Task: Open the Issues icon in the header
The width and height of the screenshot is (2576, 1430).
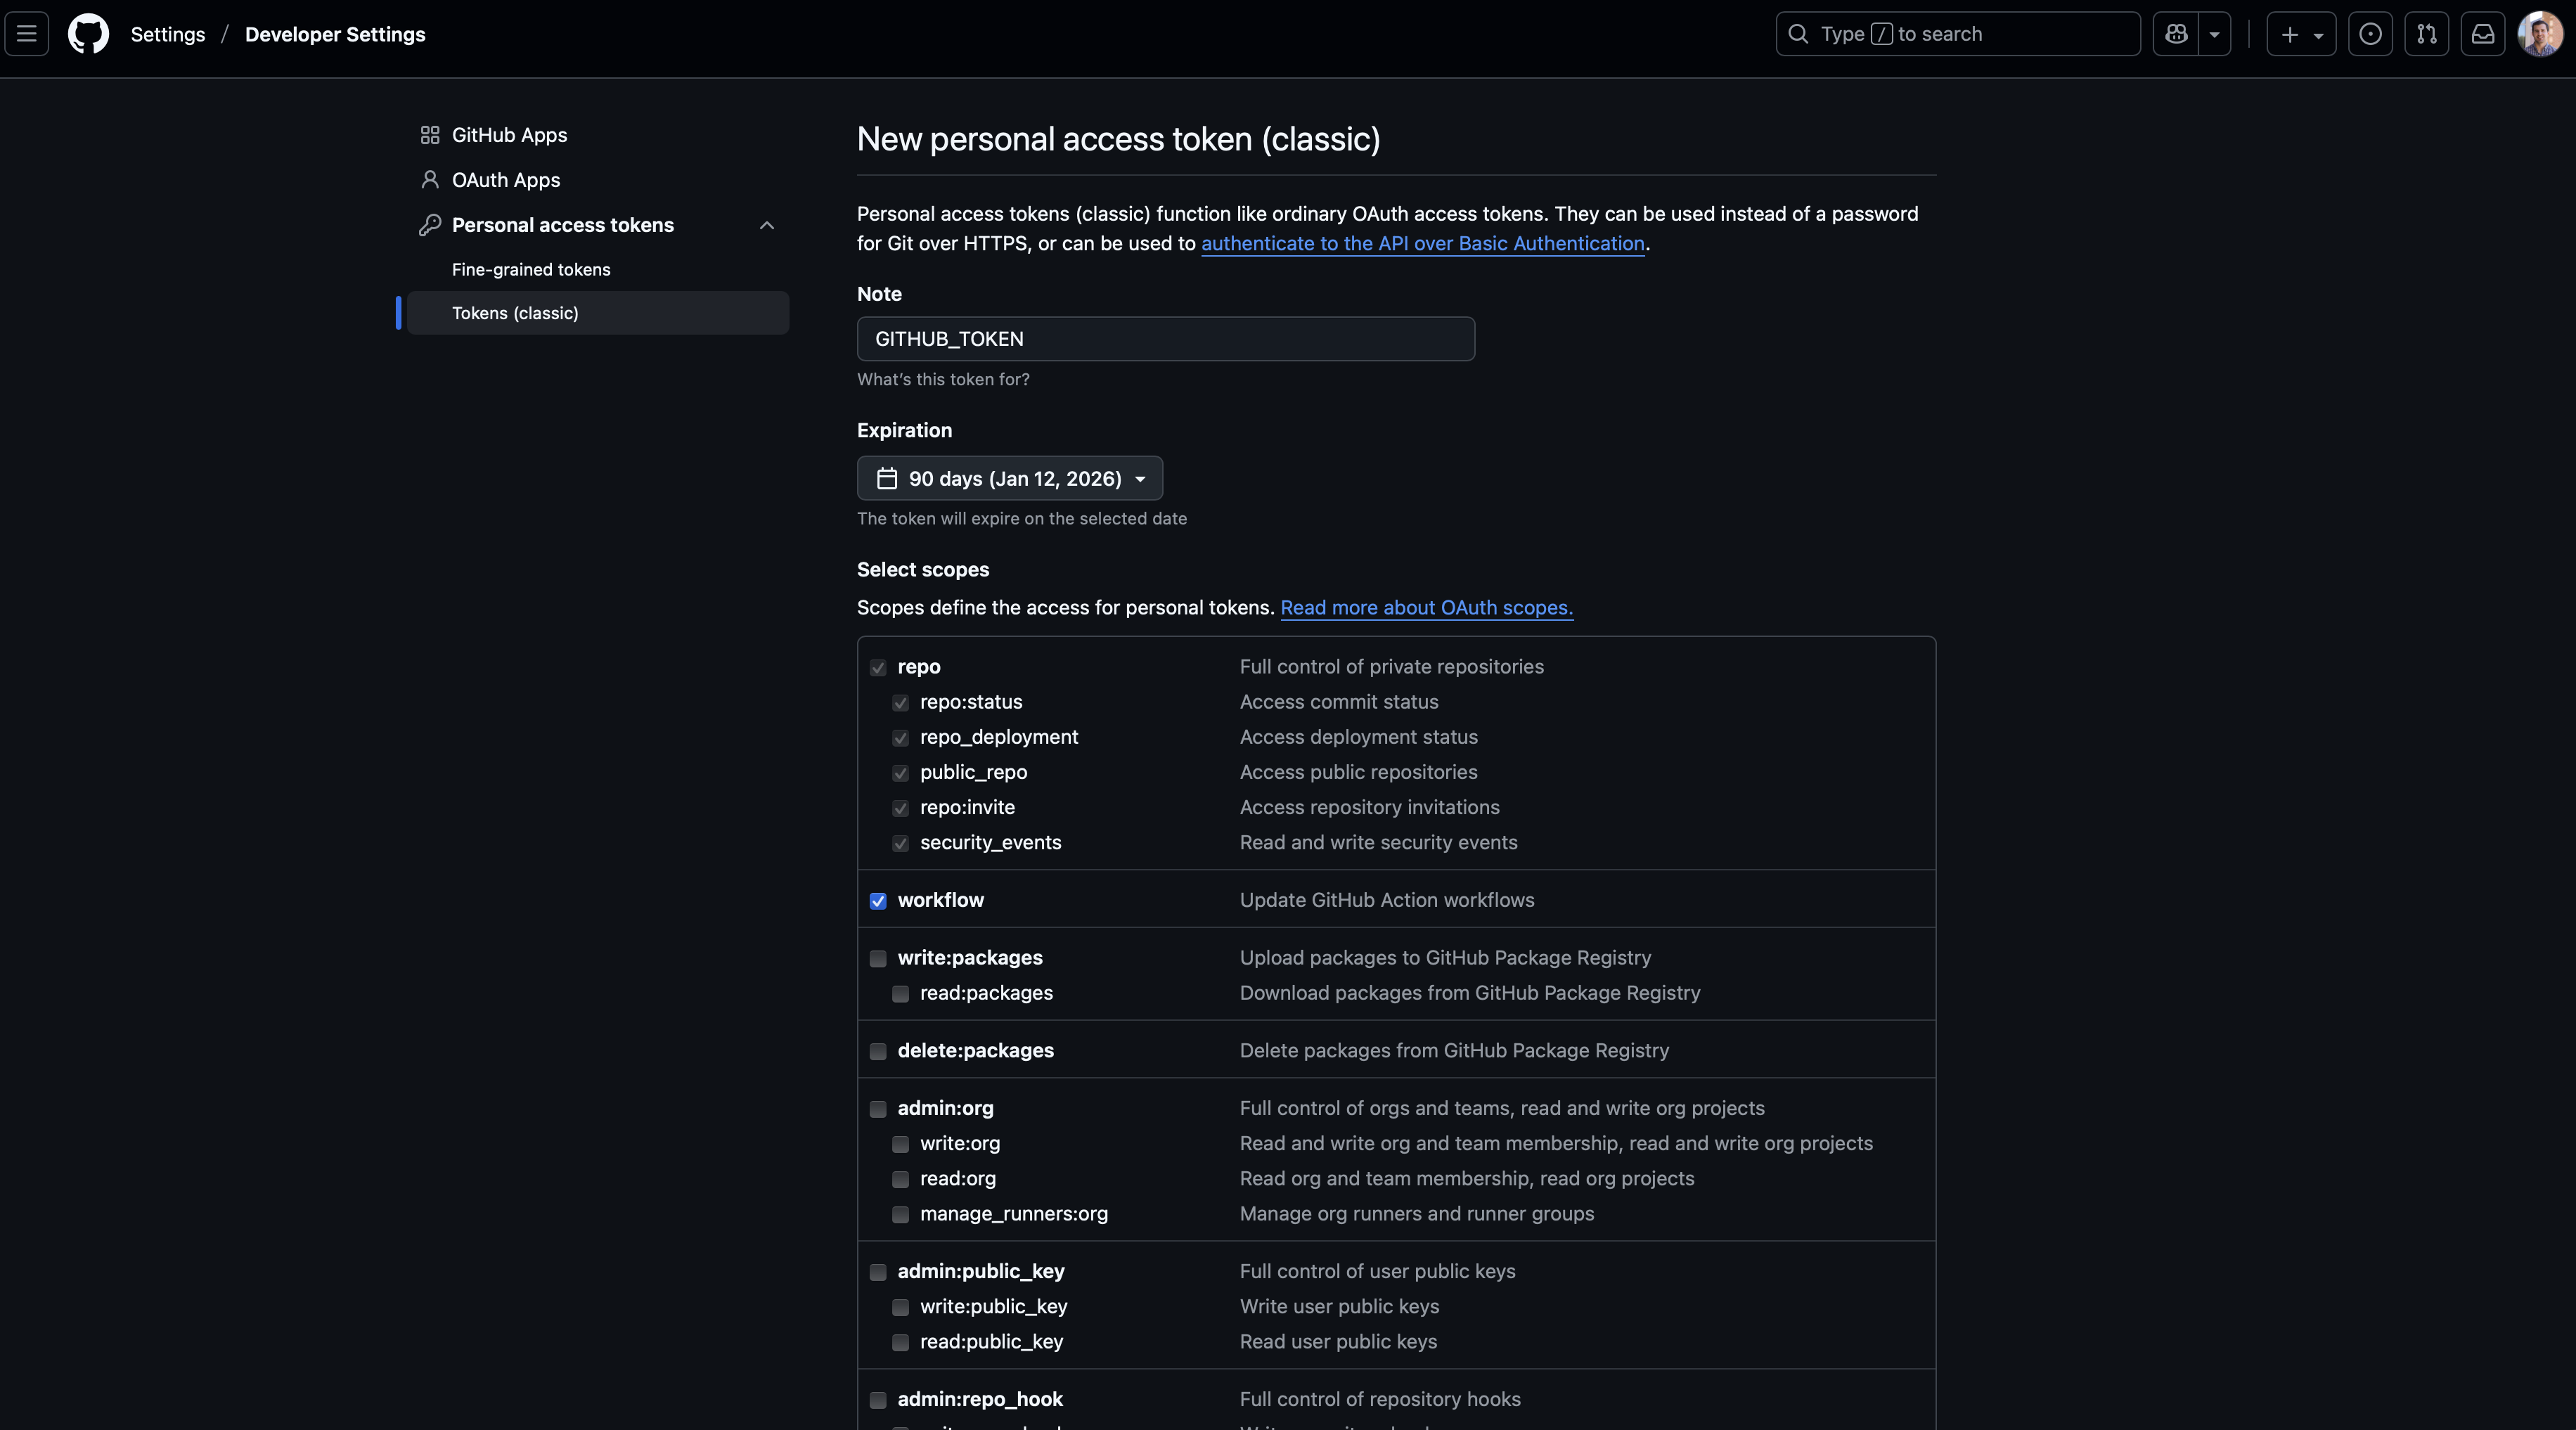Action: click(x=2370, y=34)
